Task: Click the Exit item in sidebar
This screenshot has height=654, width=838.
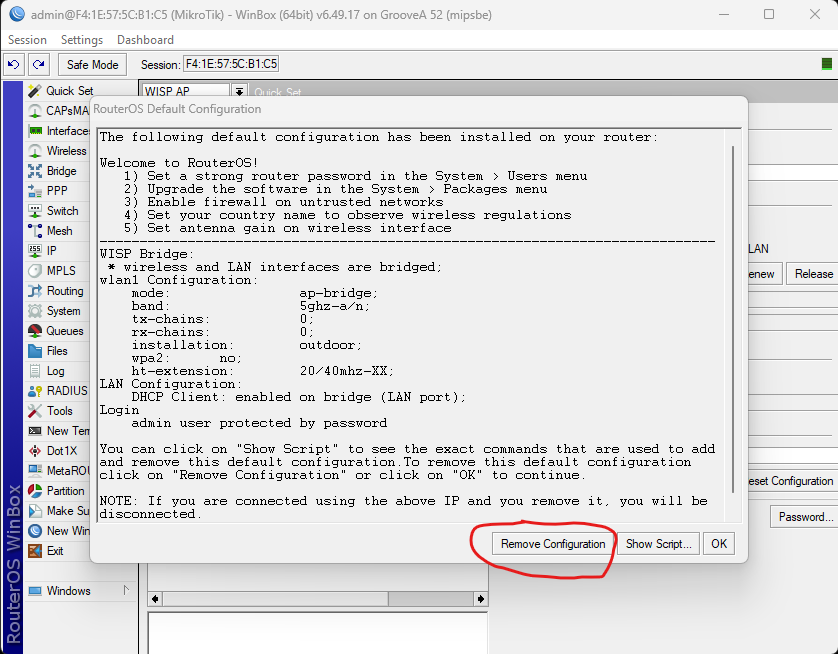Action: click(x=55, y=551)
